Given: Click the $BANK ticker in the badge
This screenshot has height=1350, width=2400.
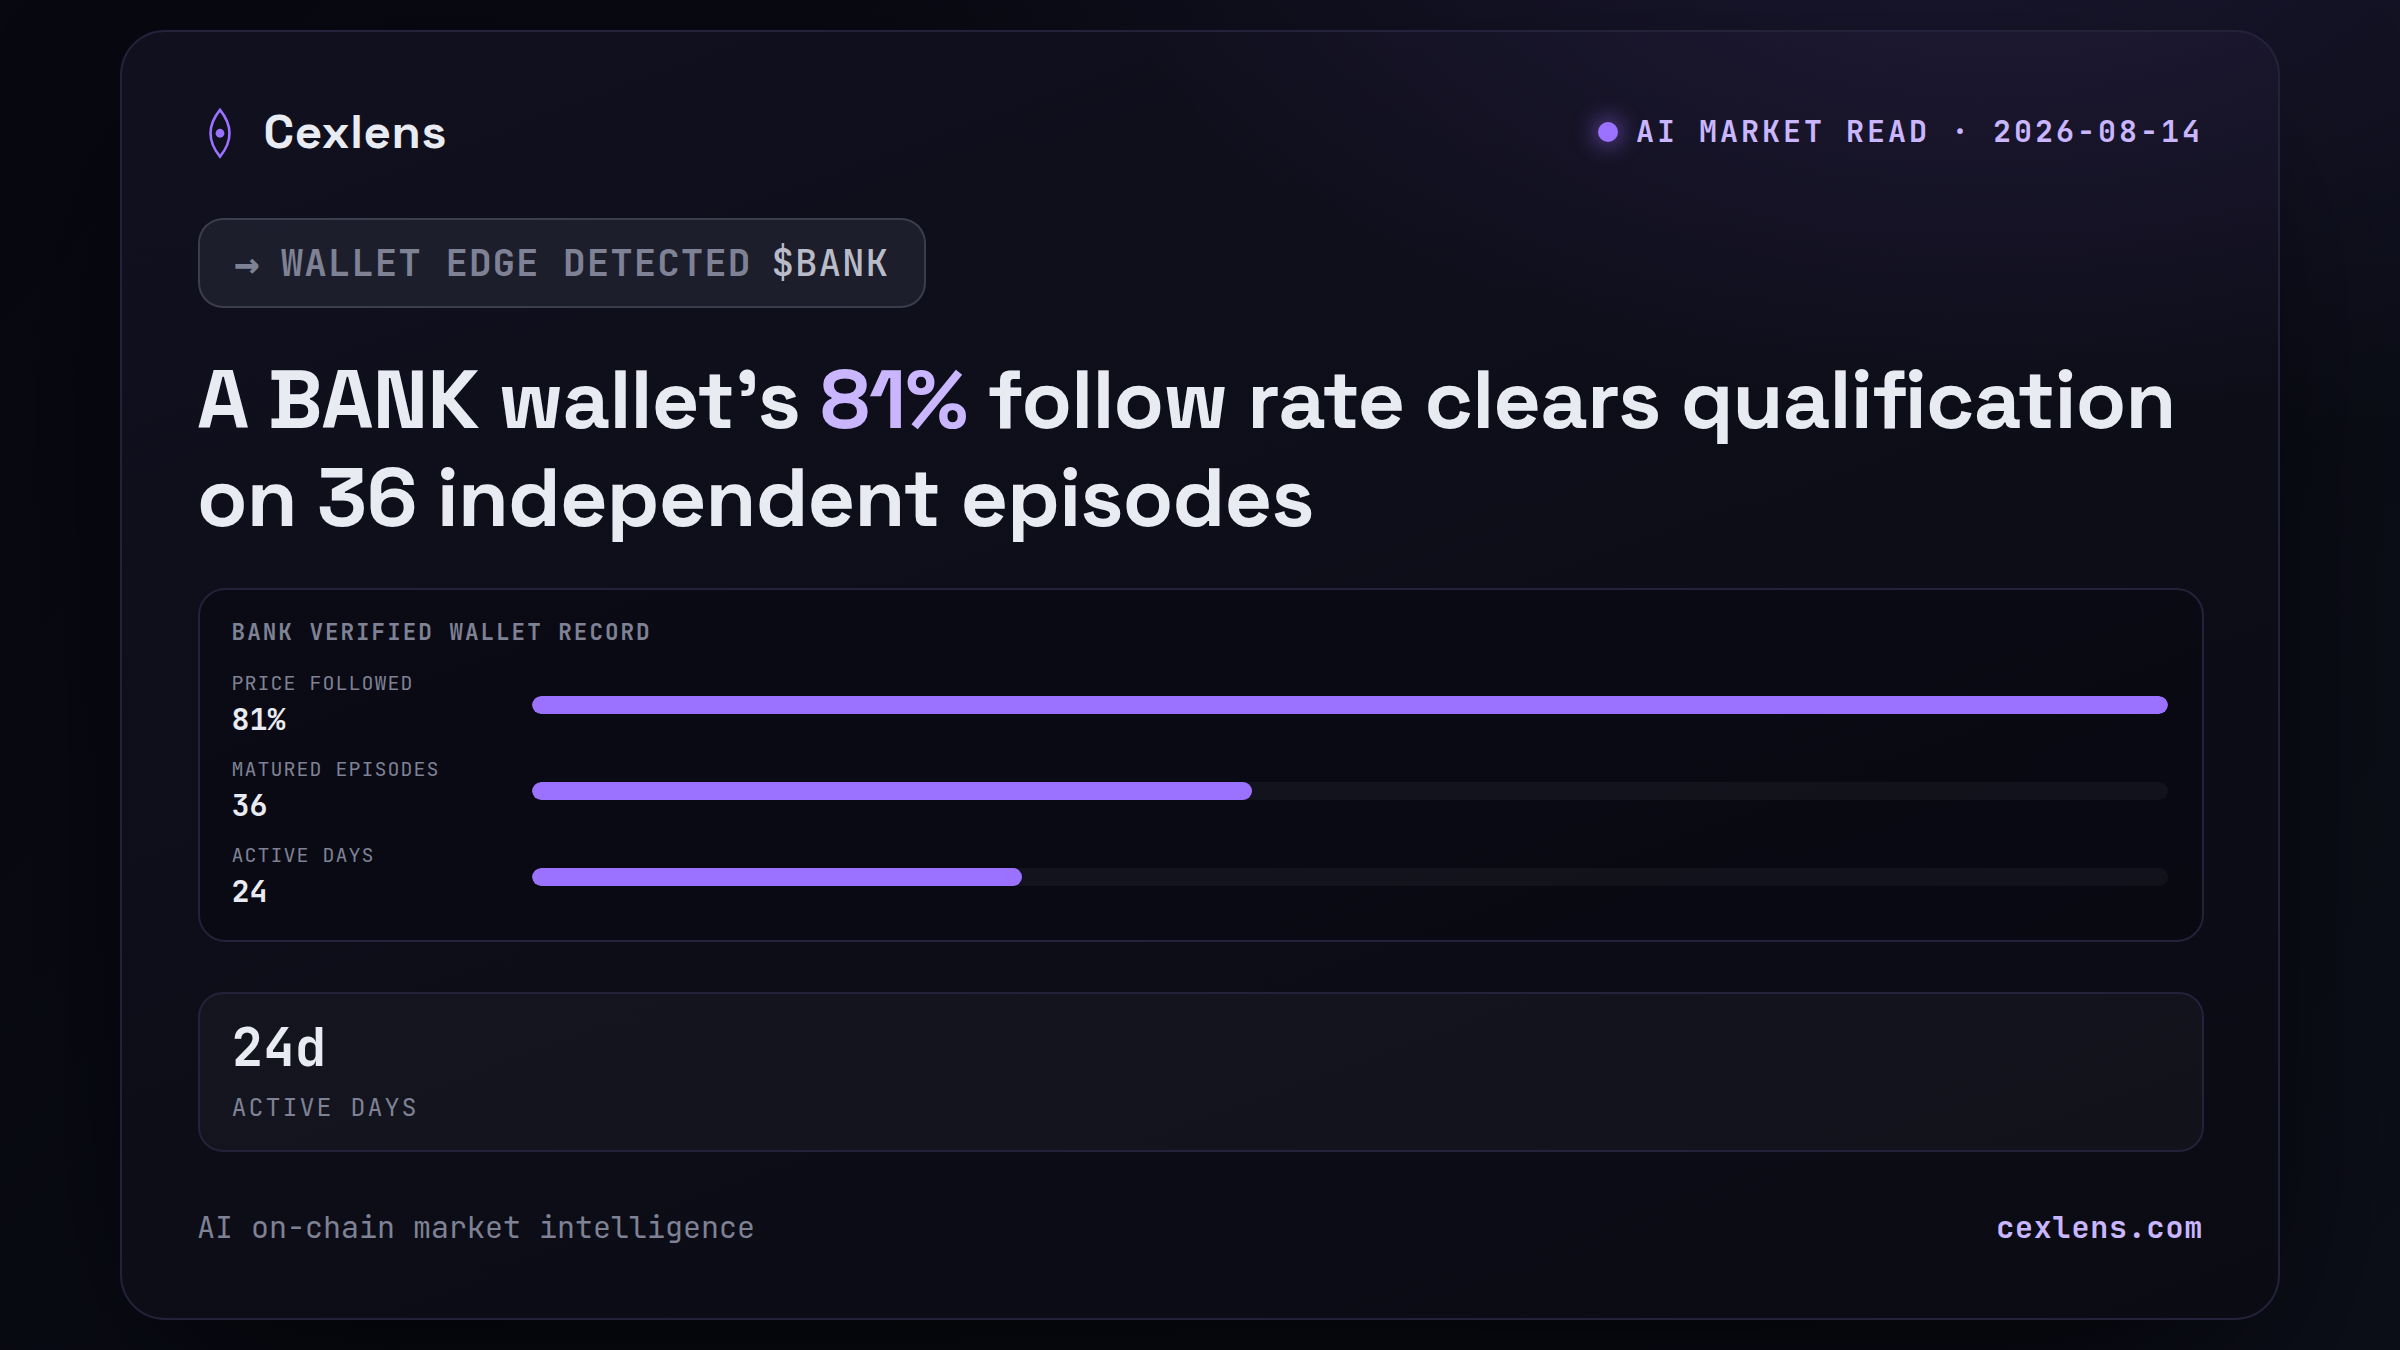Looking at the screenshot, I should pyautogui.click(x=830, y=263).
